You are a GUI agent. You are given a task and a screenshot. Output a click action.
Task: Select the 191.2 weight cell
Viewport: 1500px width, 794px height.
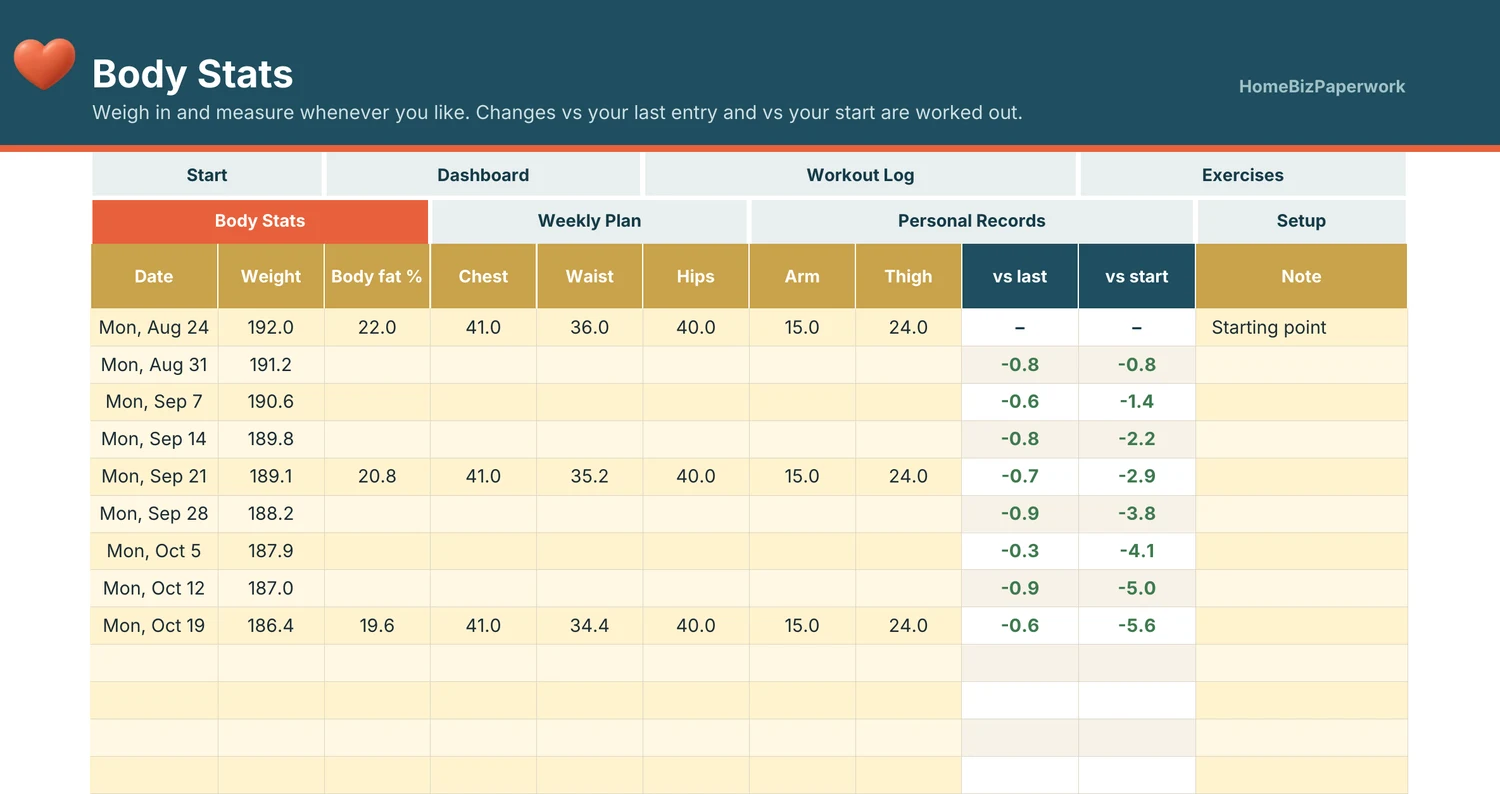click(271, 365)
